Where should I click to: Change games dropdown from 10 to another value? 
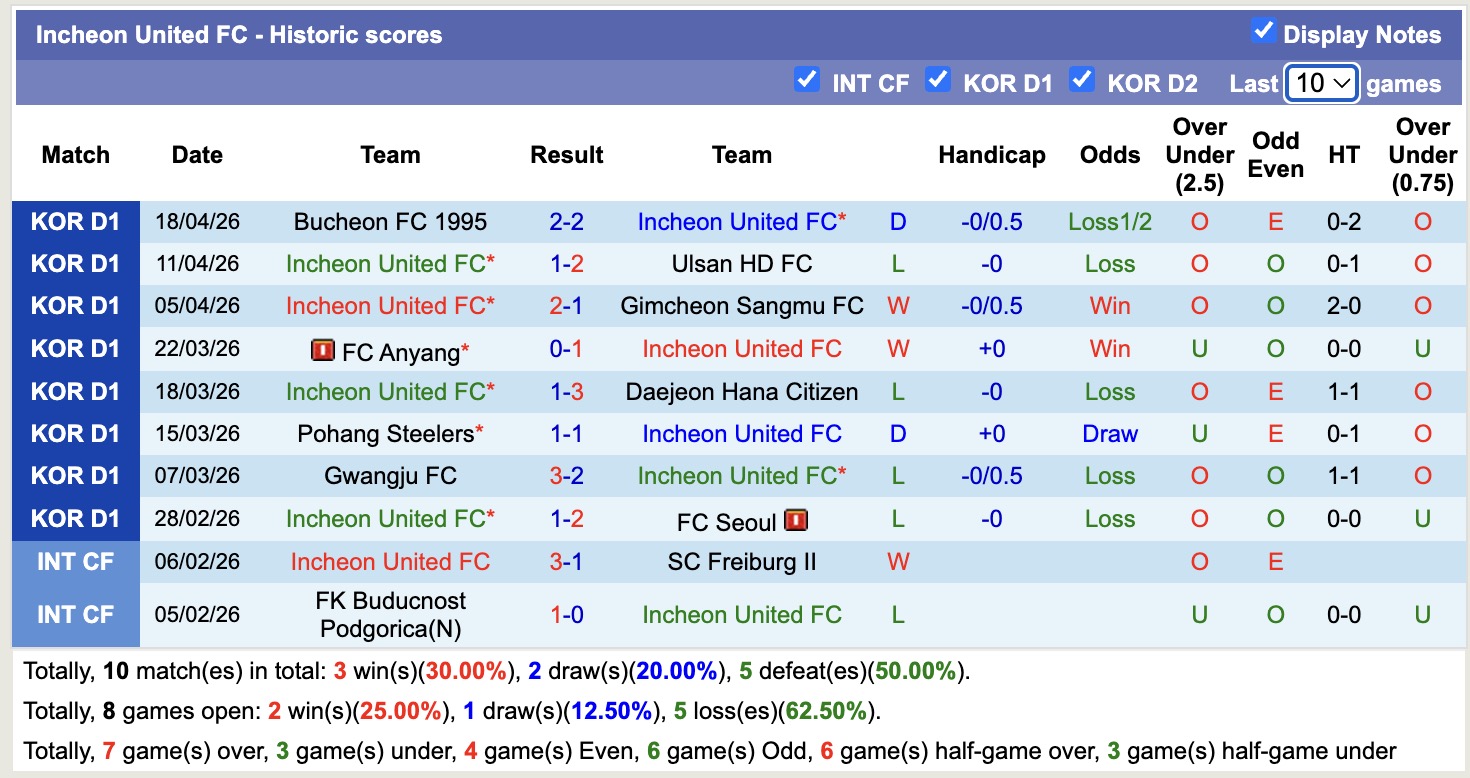click(1322, 82)
